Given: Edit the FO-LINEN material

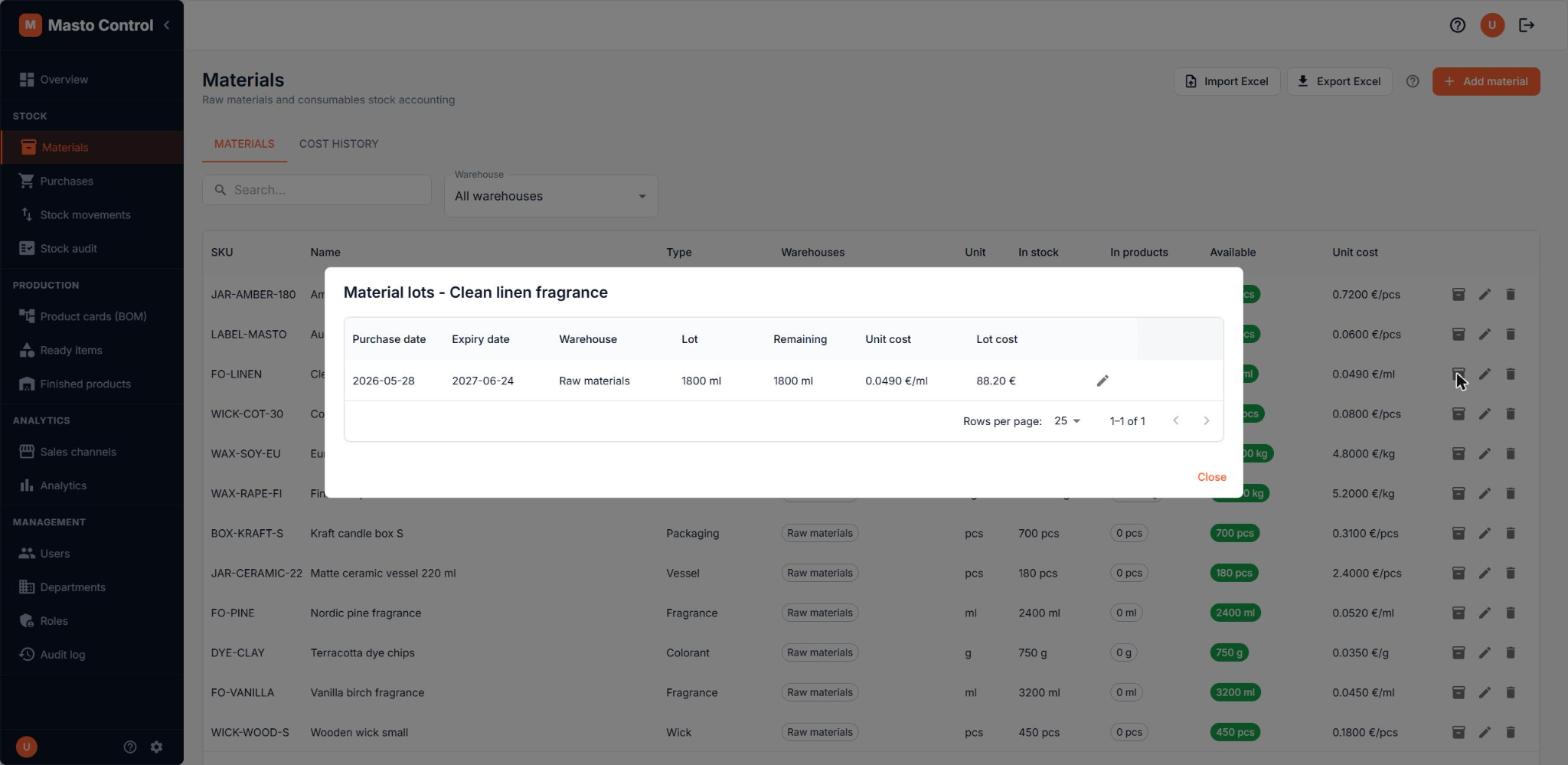Looking at the screenshot, I should click(x=1484, y=374).
